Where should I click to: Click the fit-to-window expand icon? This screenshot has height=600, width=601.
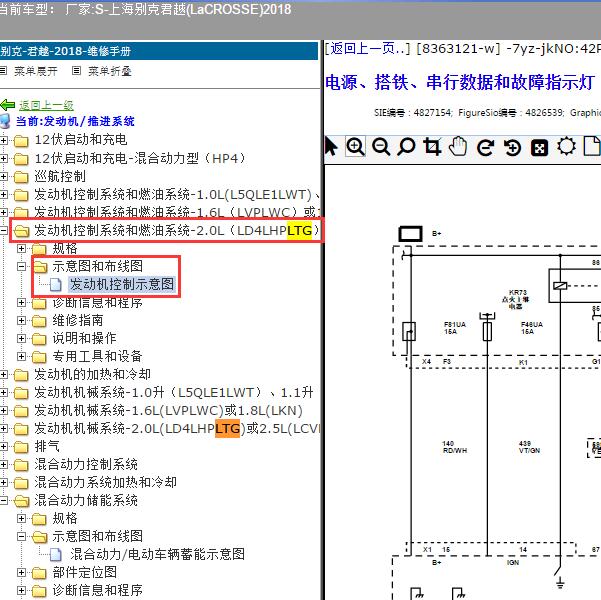coord(539,148)
